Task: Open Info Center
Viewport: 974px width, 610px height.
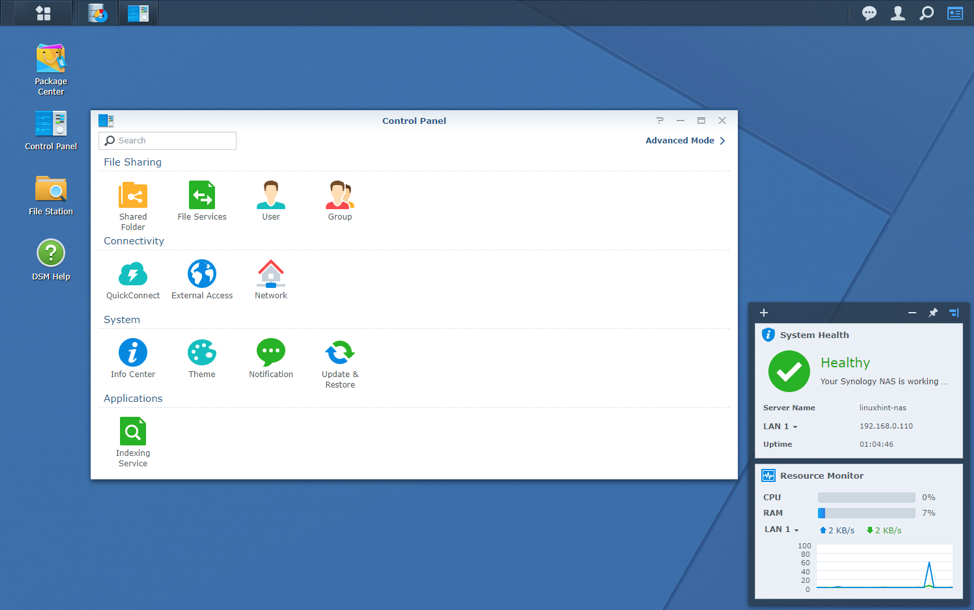Action: coord(133,358)
